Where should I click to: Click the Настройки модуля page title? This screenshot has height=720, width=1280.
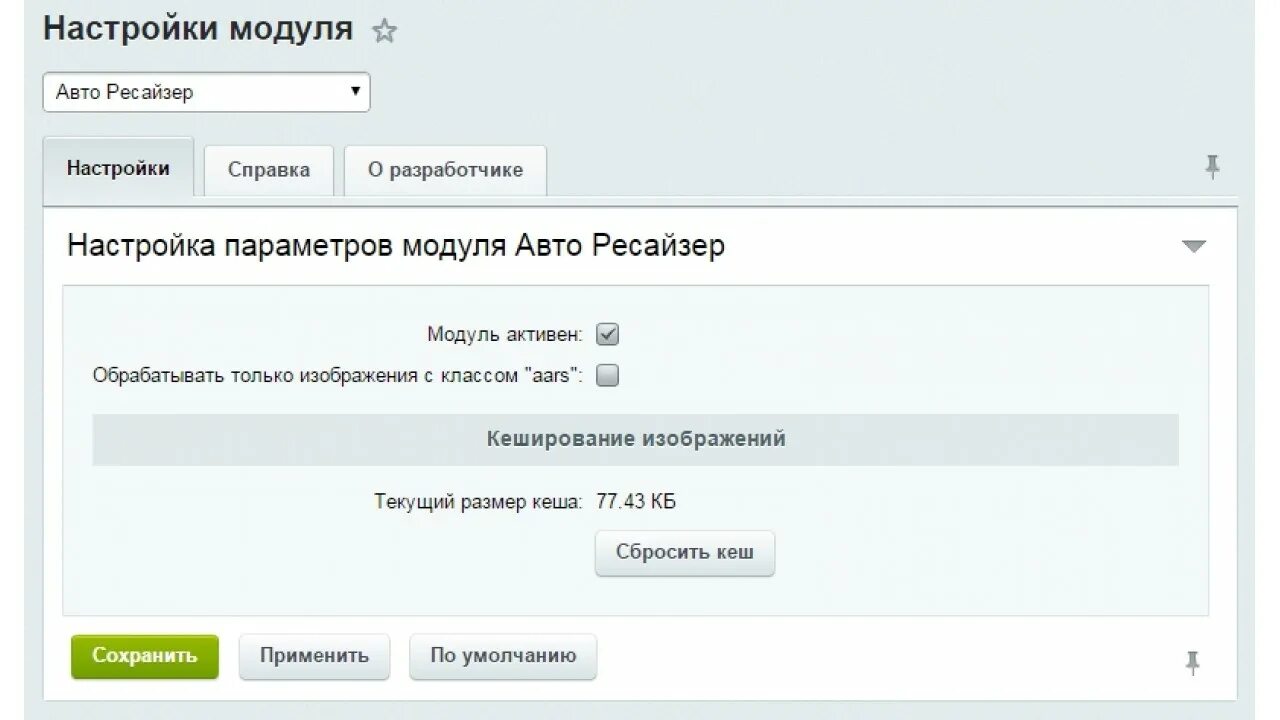[198, 28]
